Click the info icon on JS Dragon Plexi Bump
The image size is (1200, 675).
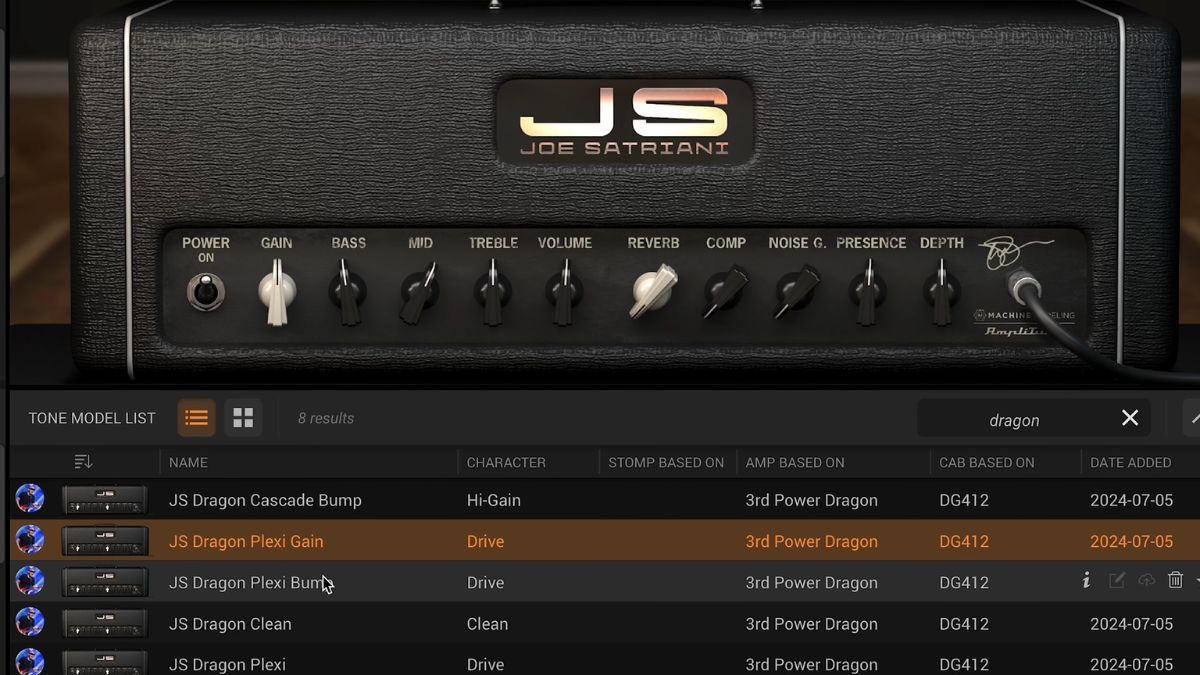click(1086, 580)
